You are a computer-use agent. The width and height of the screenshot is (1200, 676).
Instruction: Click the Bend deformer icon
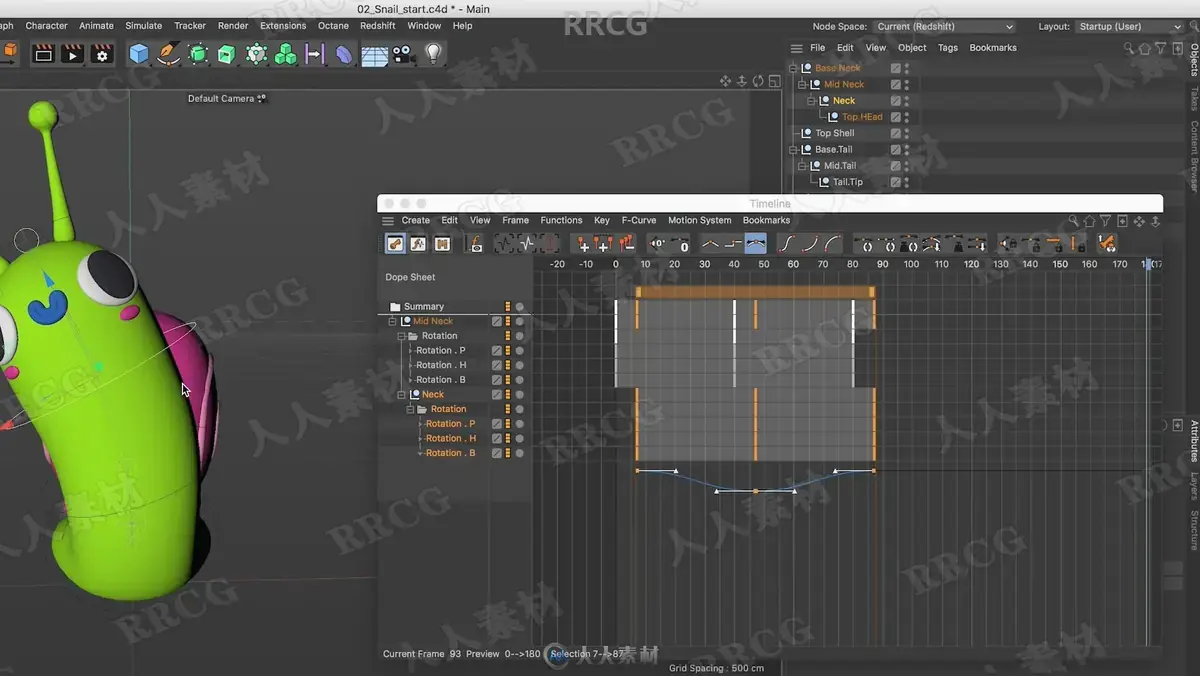point(344,53)
